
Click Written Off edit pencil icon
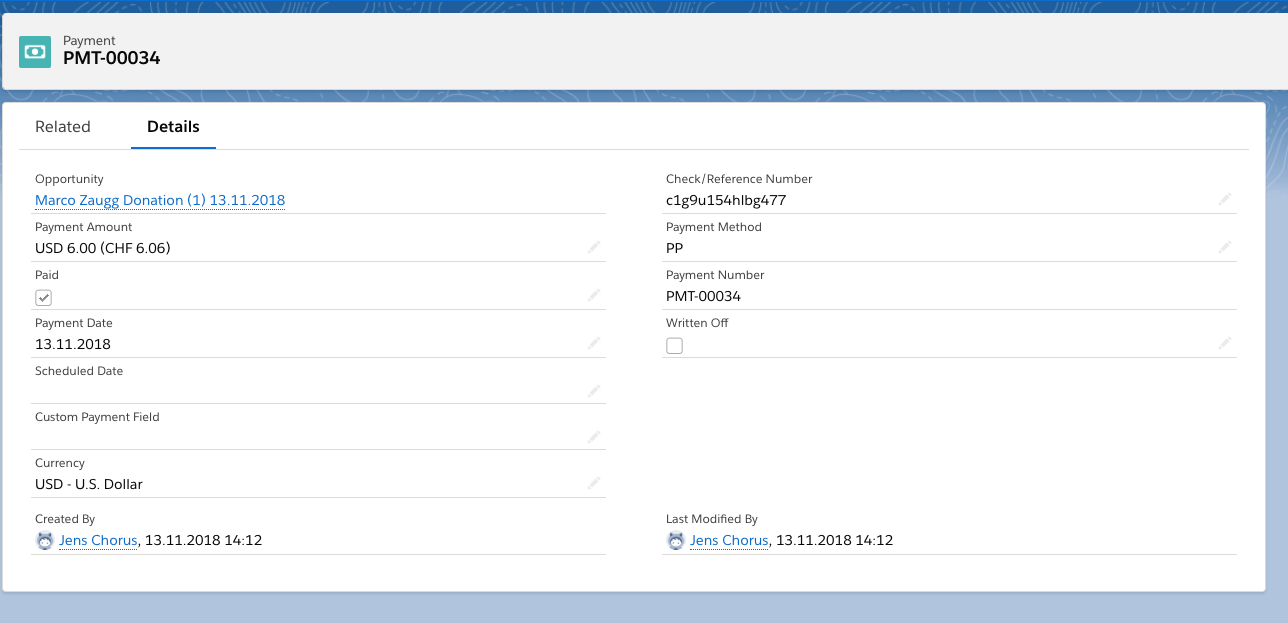(x=1225, y=343)
